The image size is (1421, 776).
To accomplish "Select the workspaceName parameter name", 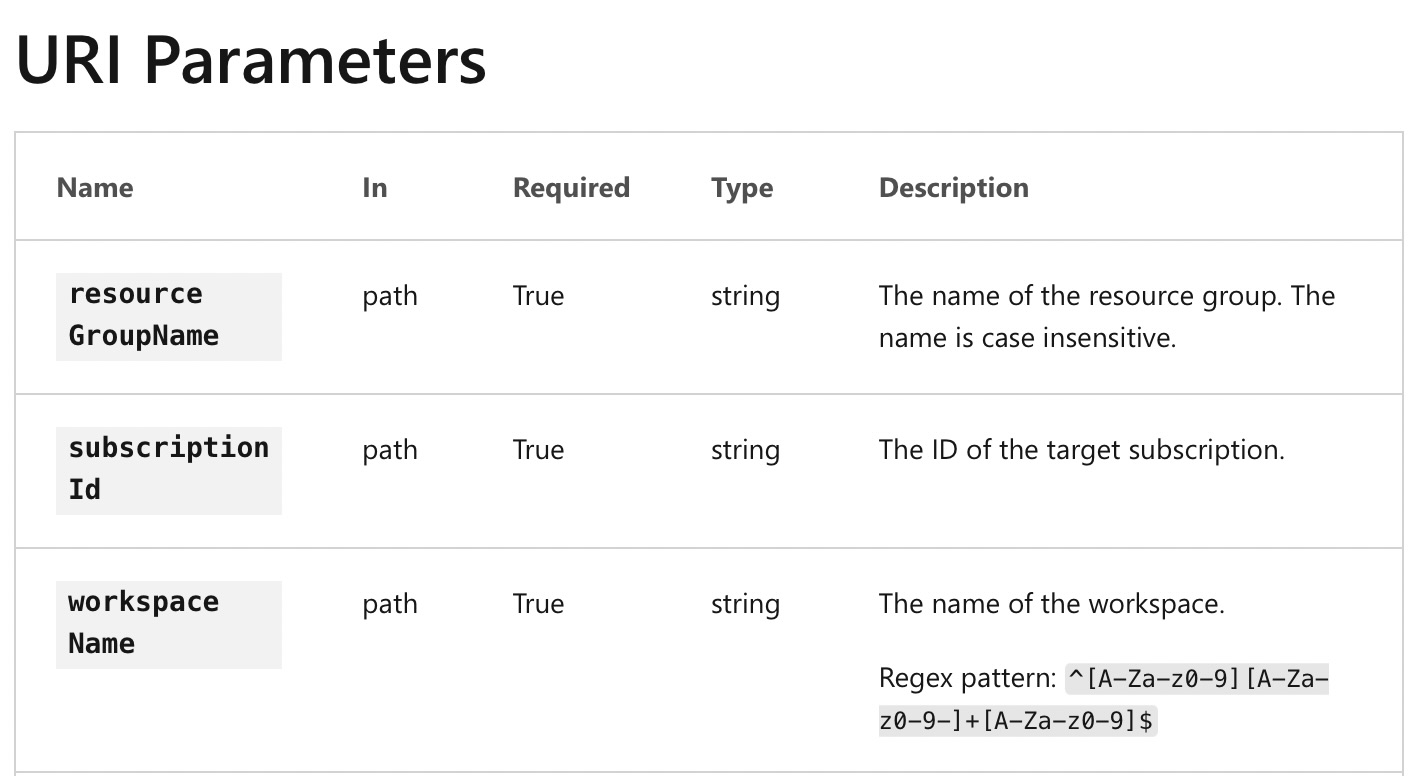I will (143, 622).
